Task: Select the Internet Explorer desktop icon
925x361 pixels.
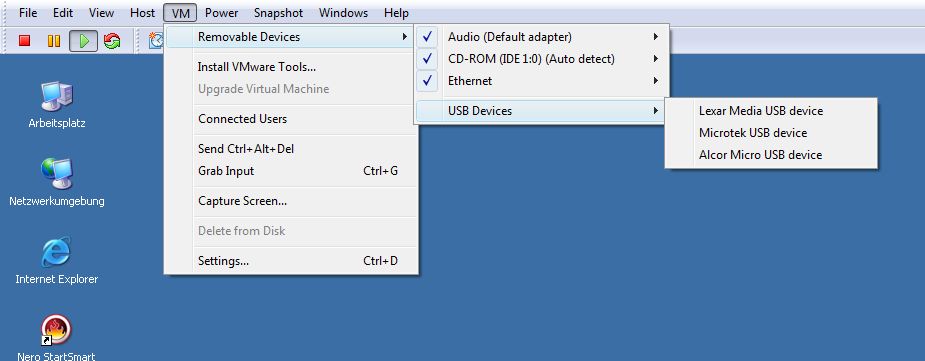Action: click(57, 252)
